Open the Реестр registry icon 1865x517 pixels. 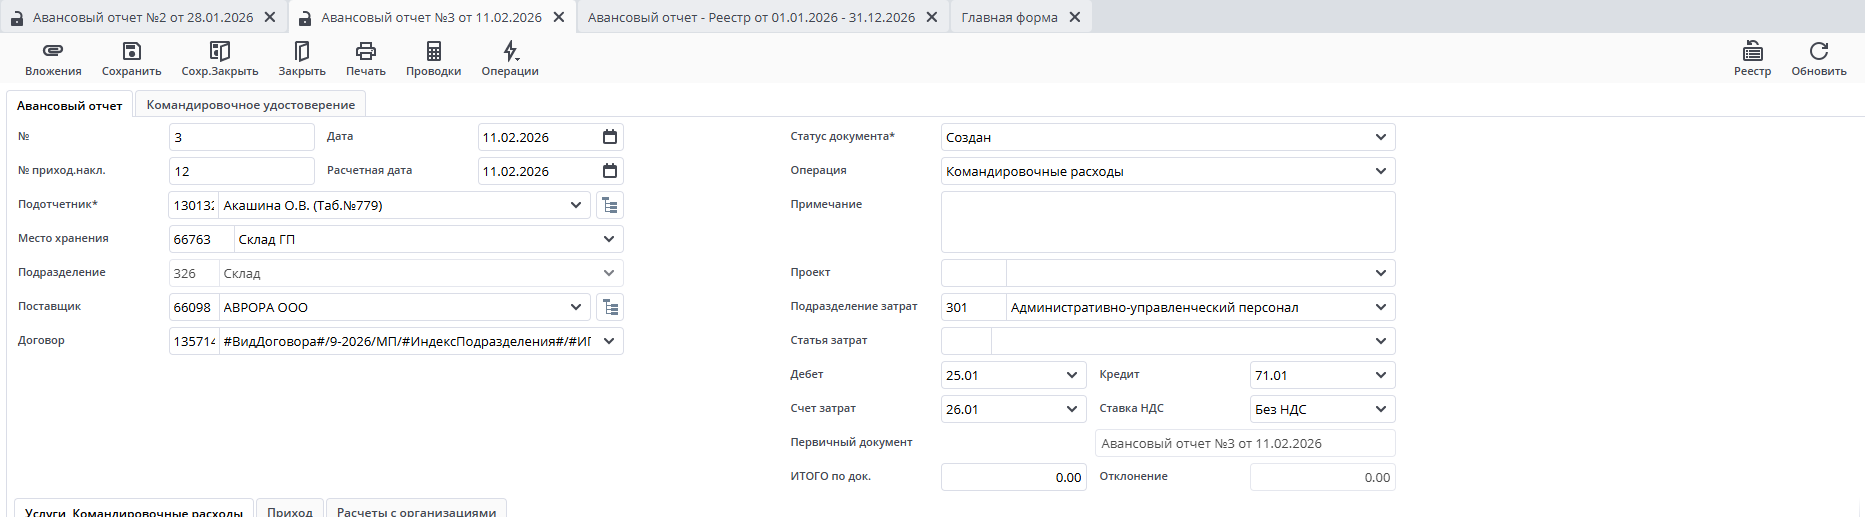[1752, 51]
